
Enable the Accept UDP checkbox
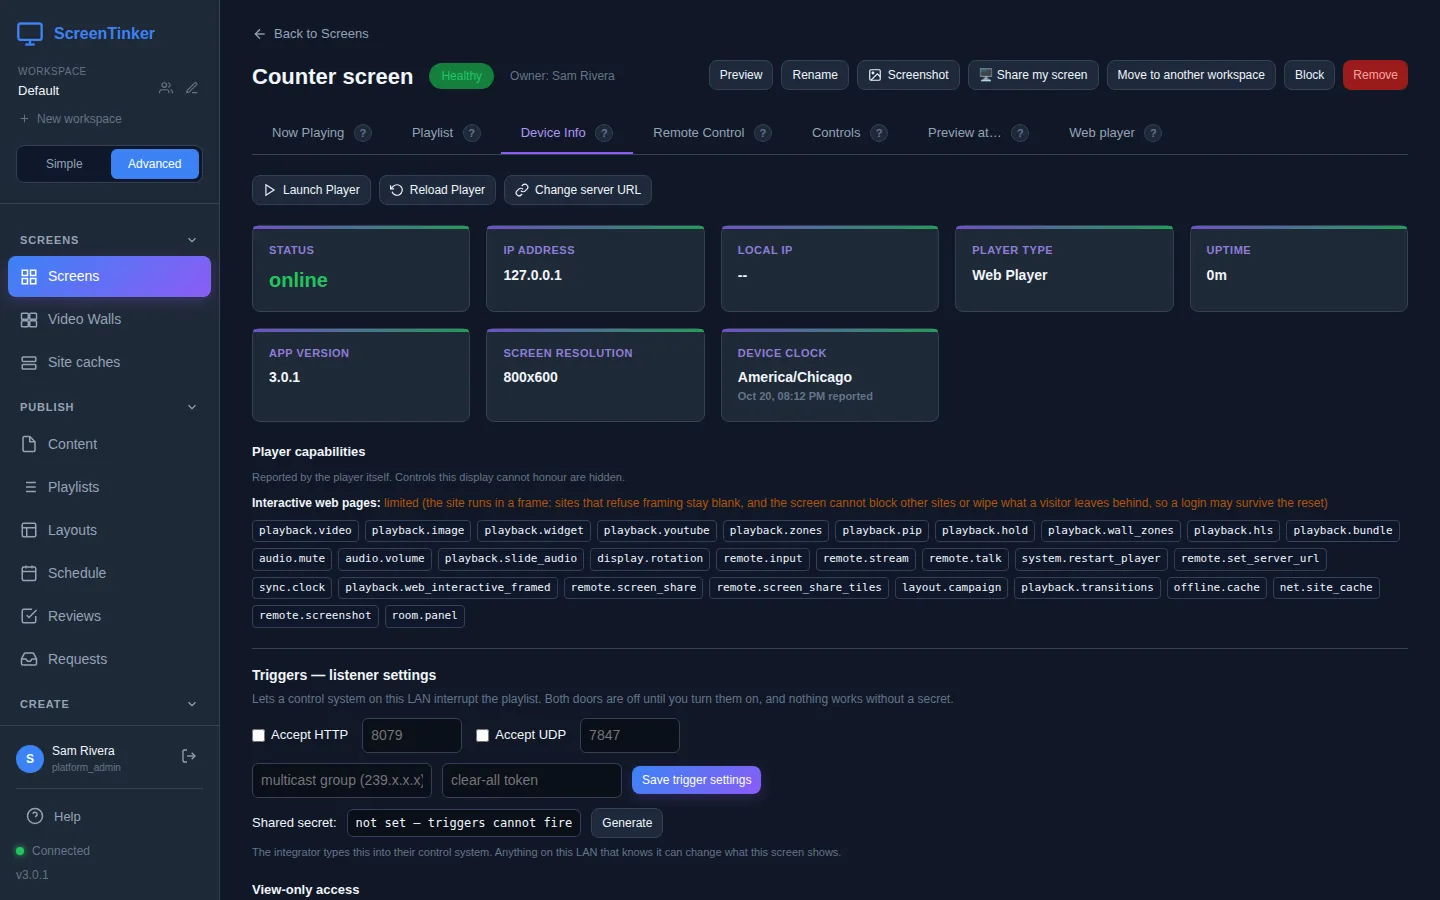pyautogui.click(x=483, y=735)
